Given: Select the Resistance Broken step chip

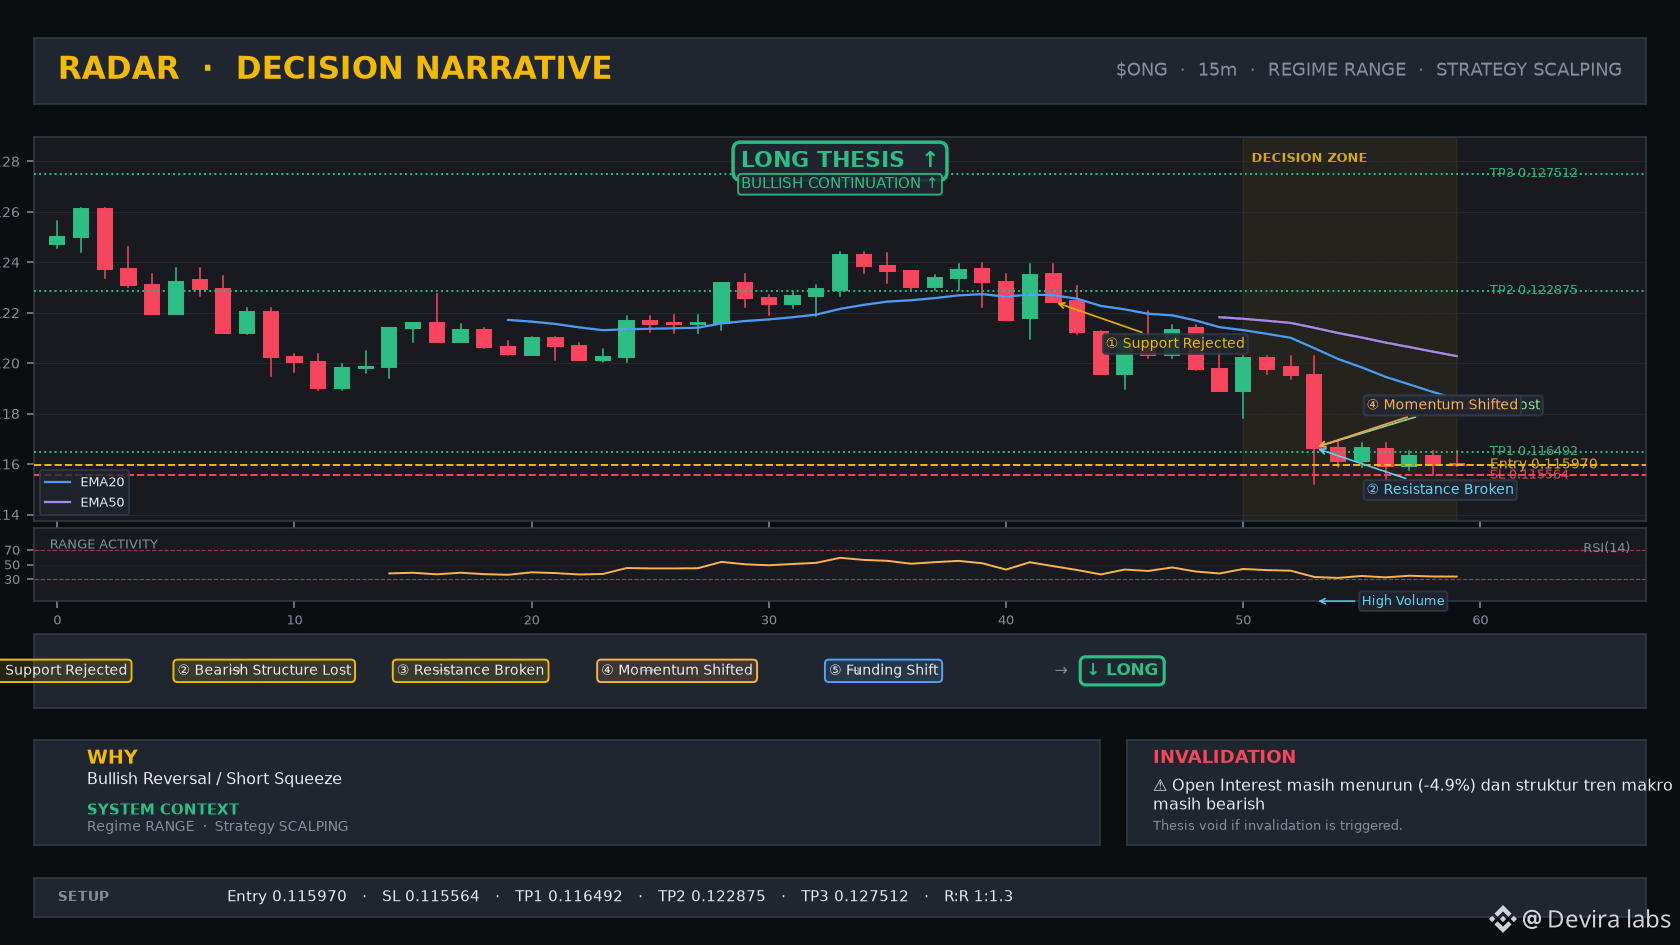Looking at the screenshot, I should click(x=470, y=670).
